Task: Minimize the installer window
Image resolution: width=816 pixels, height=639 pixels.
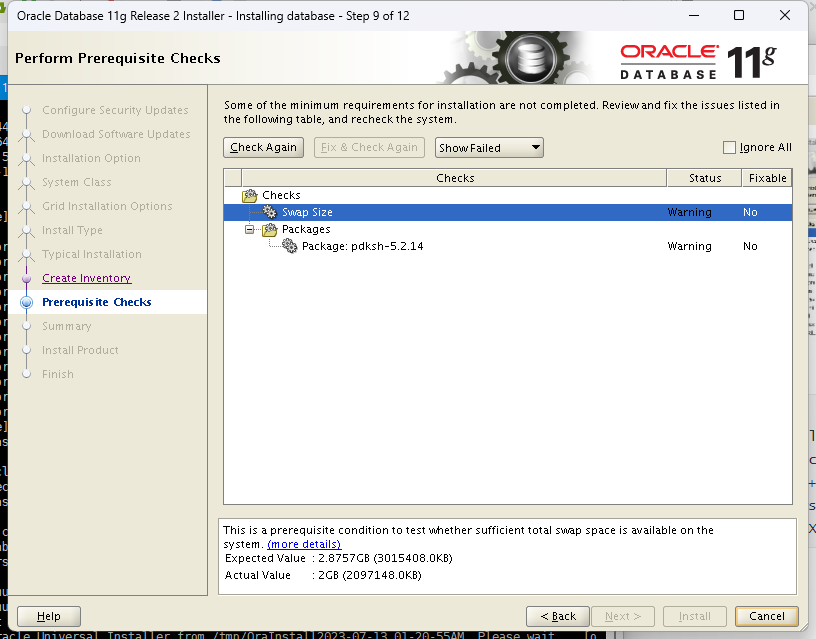Action: tap(694, 16)
